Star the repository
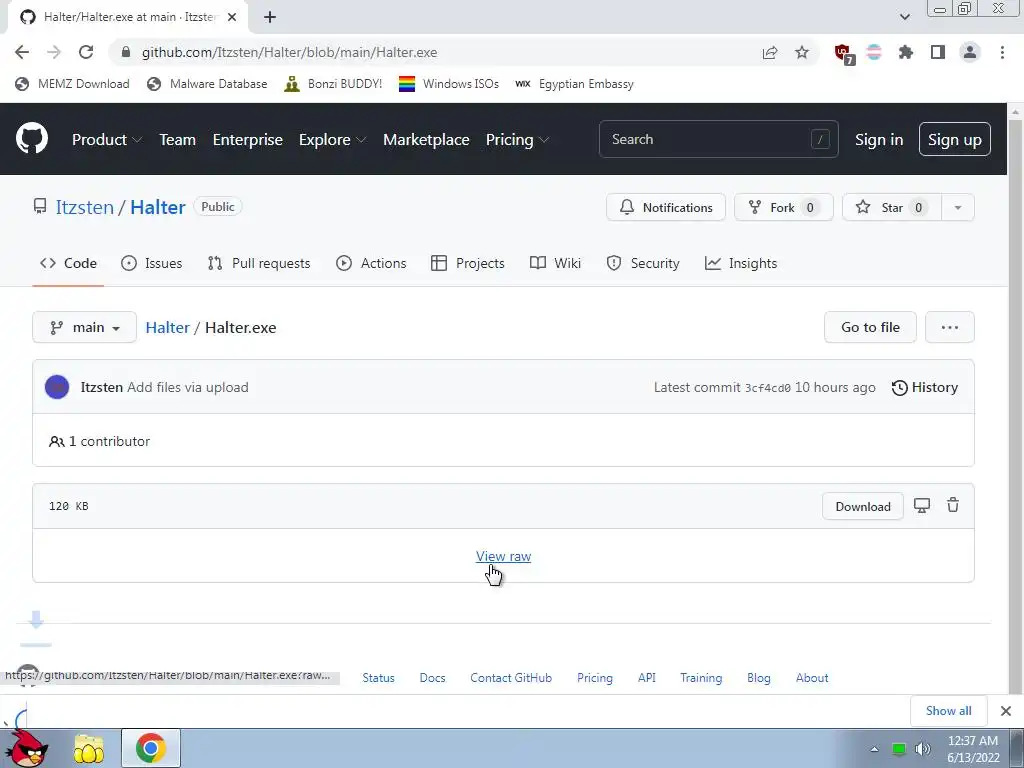Image resolution: width=1024 pixels, height=768 pixels. [891, 207]
